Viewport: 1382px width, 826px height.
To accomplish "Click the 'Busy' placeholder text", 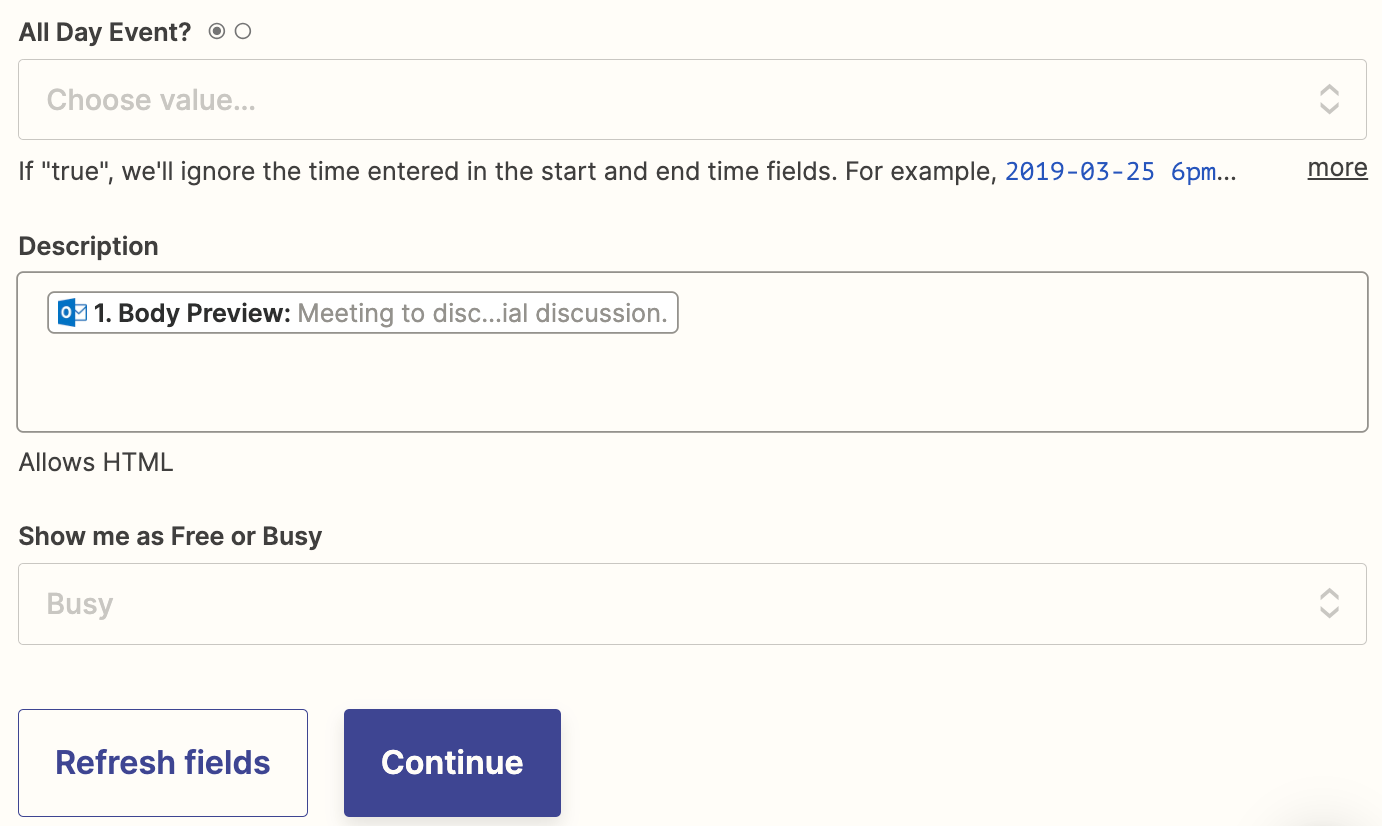I will pos(80,604).
